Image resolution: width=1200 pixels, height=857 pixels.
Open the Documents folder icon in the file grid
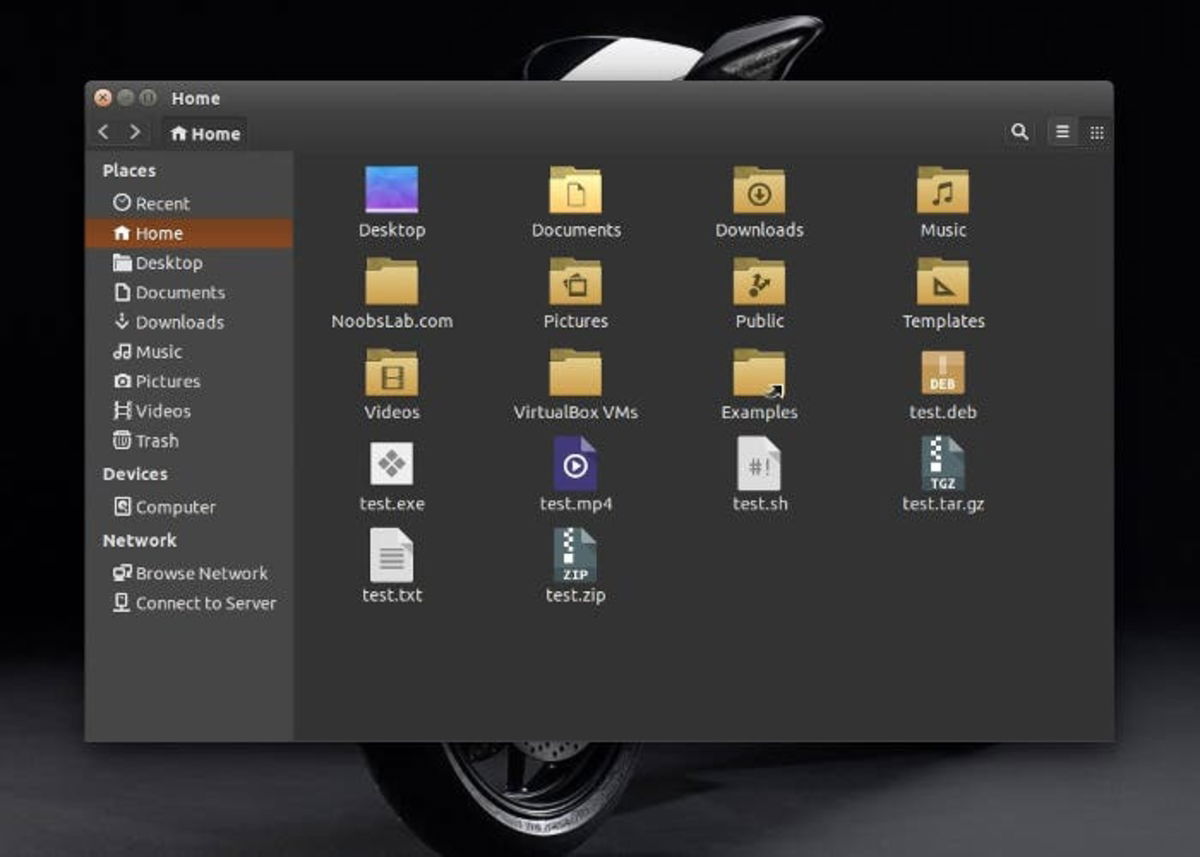tap(576, 190)
